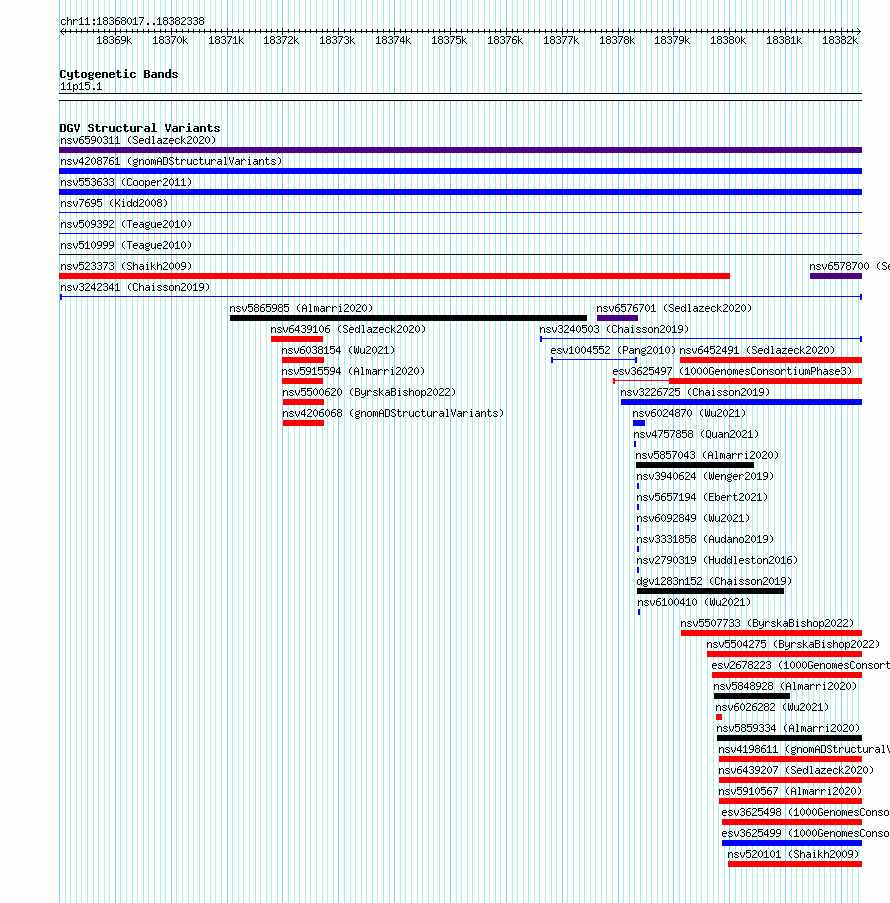Viewport: 890px width, 903px height.
Task: Click the black dgv1283n152 (Chaisson2019) bar
Action: (x=710, y=591)
